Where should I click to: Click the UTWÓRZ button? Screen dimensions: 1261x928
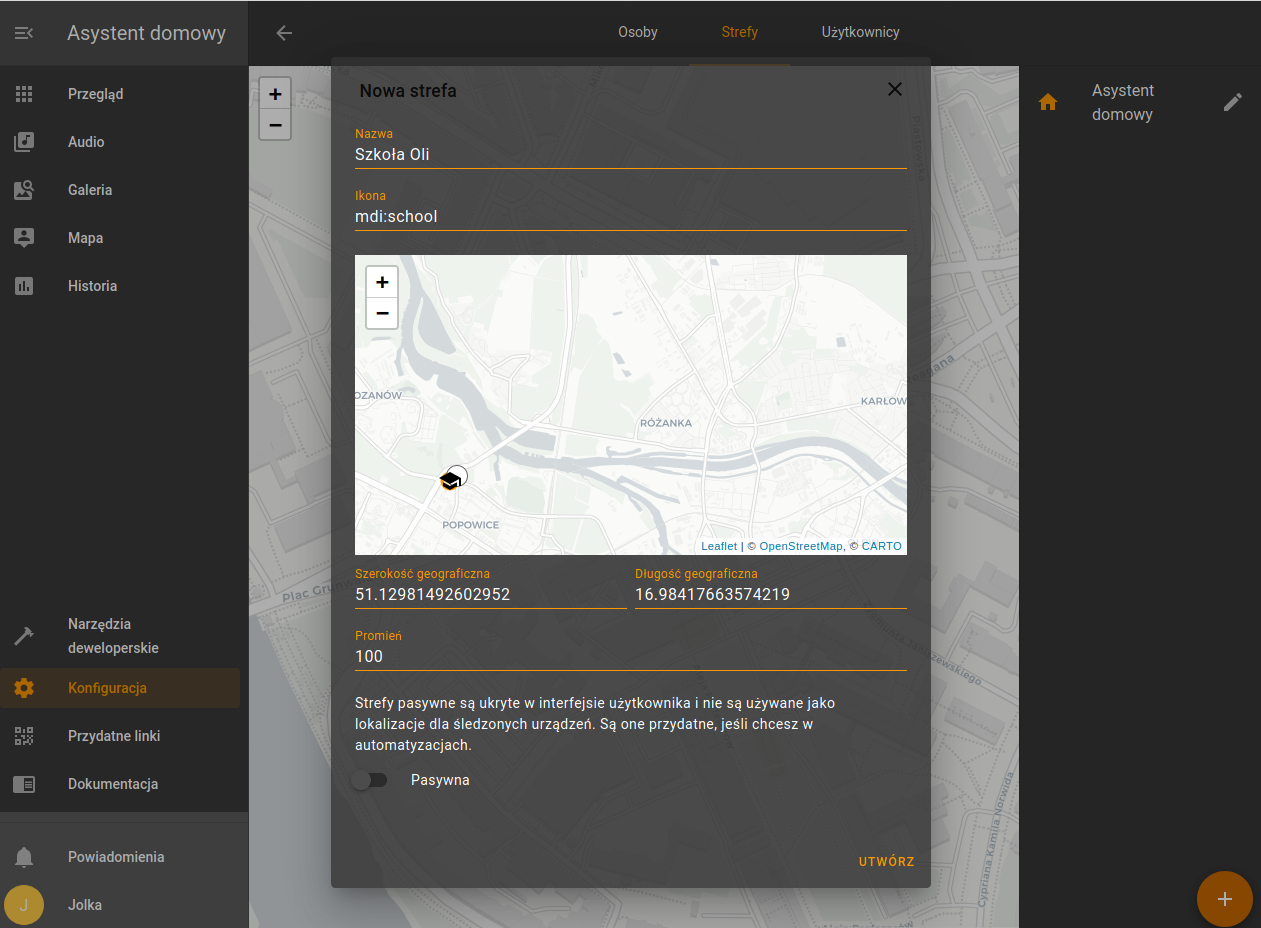coord(887,862)
